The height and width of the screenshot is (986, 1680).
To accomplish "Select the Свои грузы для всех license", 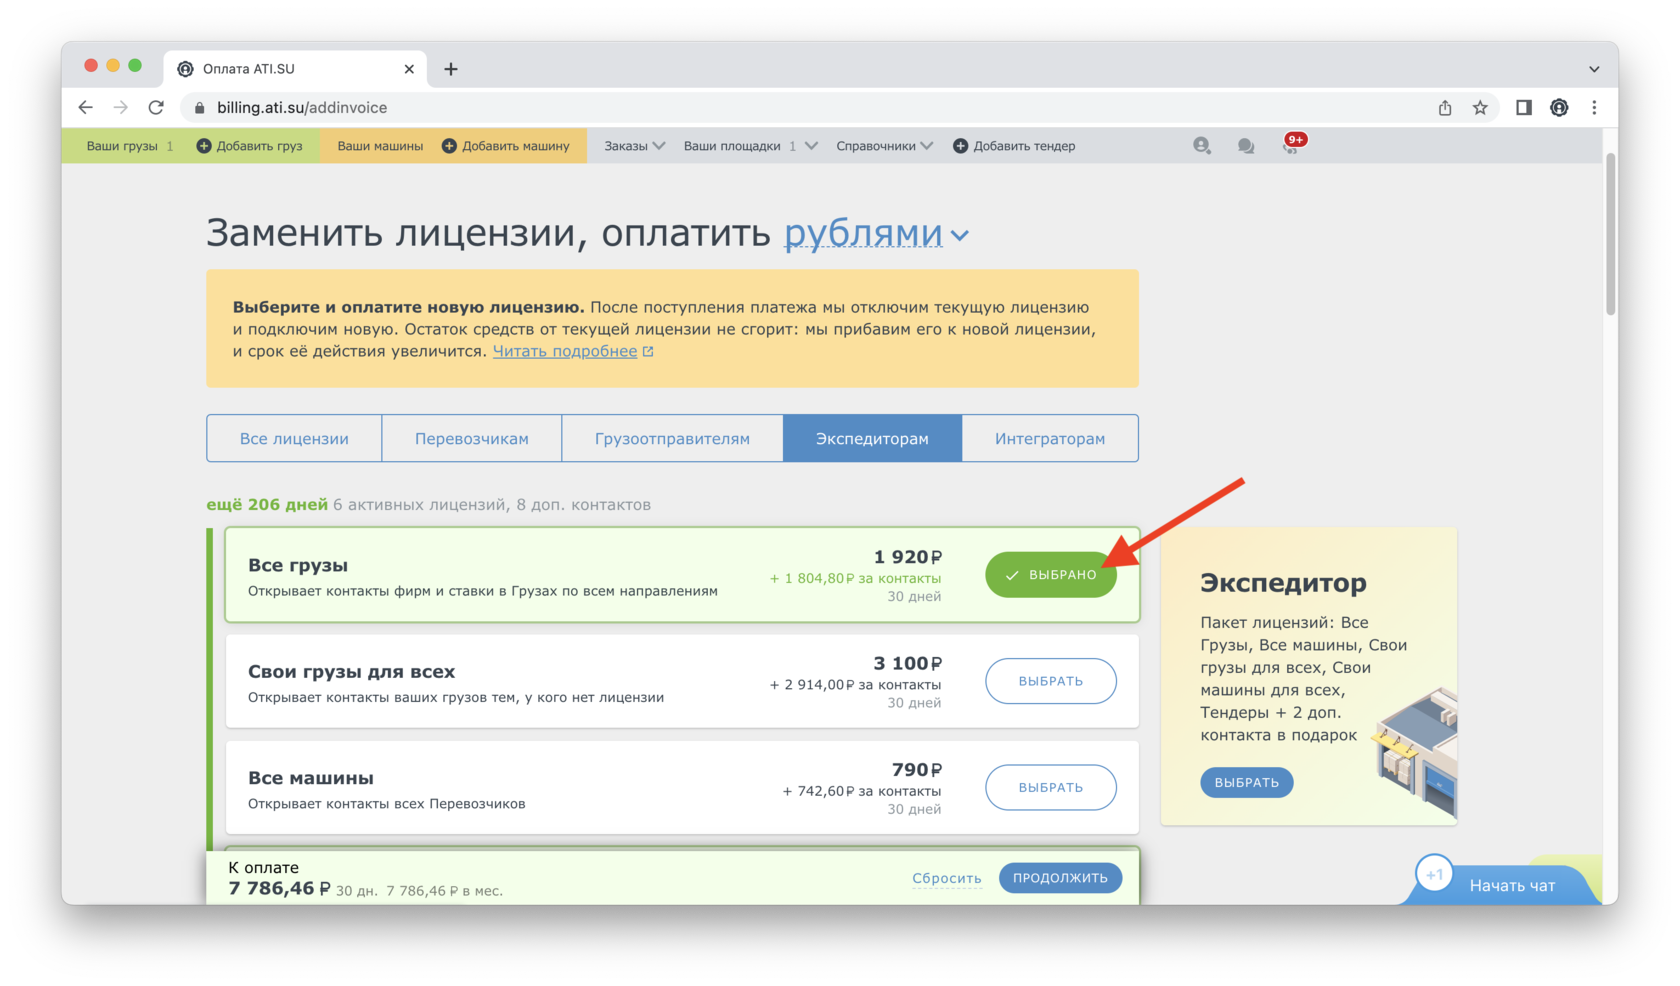I will pyautogui.click(x=1050, y=681).
